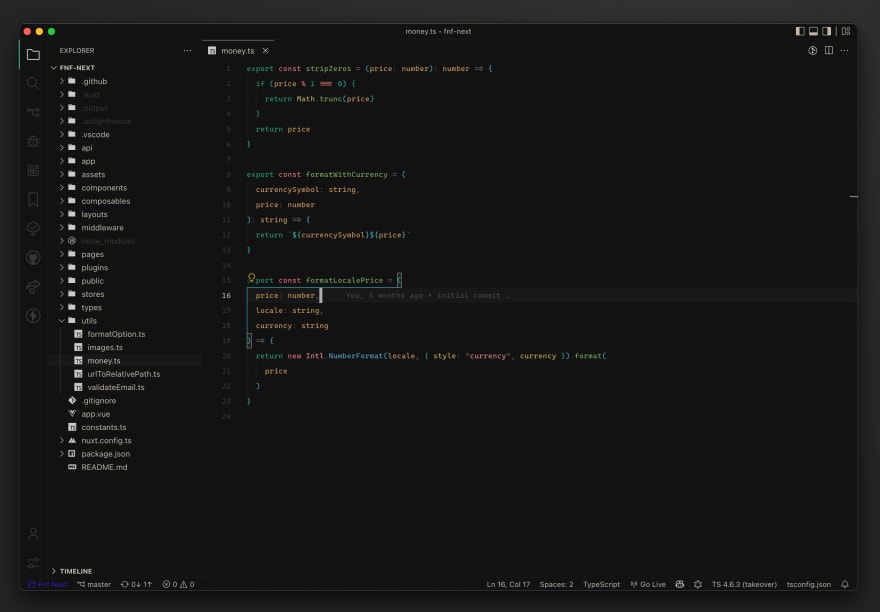Toggle the bottom panel layout icon
The image size is (880, 612).
pyautogui.click(x=813, y=31)
